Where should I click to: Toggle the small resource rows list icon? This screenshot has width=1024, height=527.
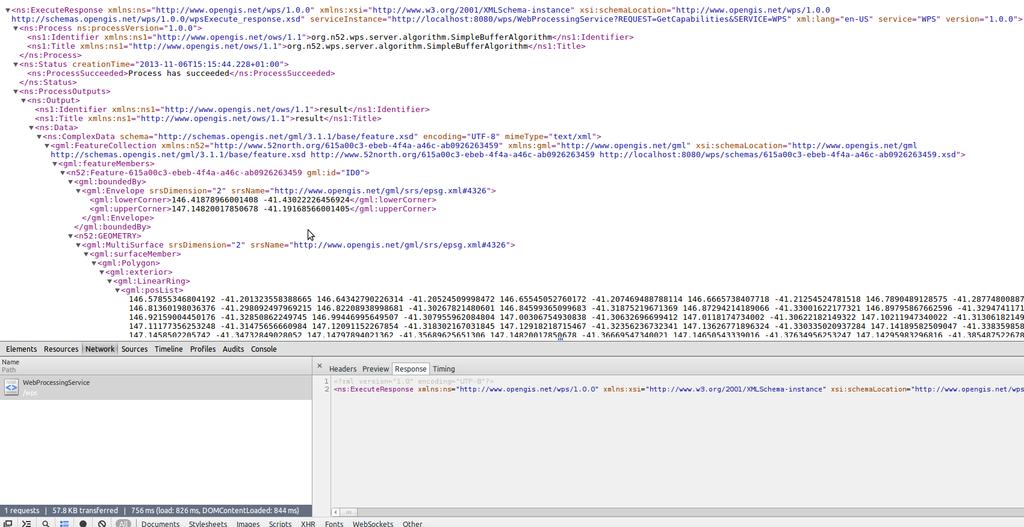64,524
